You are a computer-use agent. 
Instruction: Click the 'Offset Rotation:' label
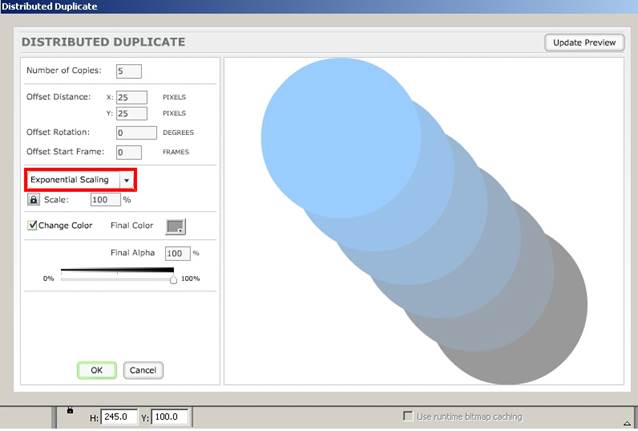tap(58, 132)
